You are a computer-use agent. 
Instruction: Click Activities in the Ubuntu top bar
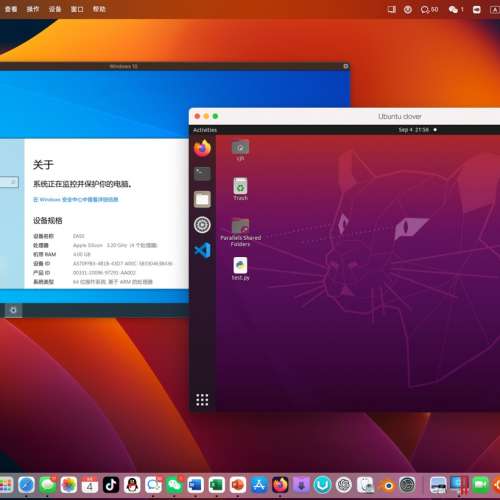coord(205,130)
